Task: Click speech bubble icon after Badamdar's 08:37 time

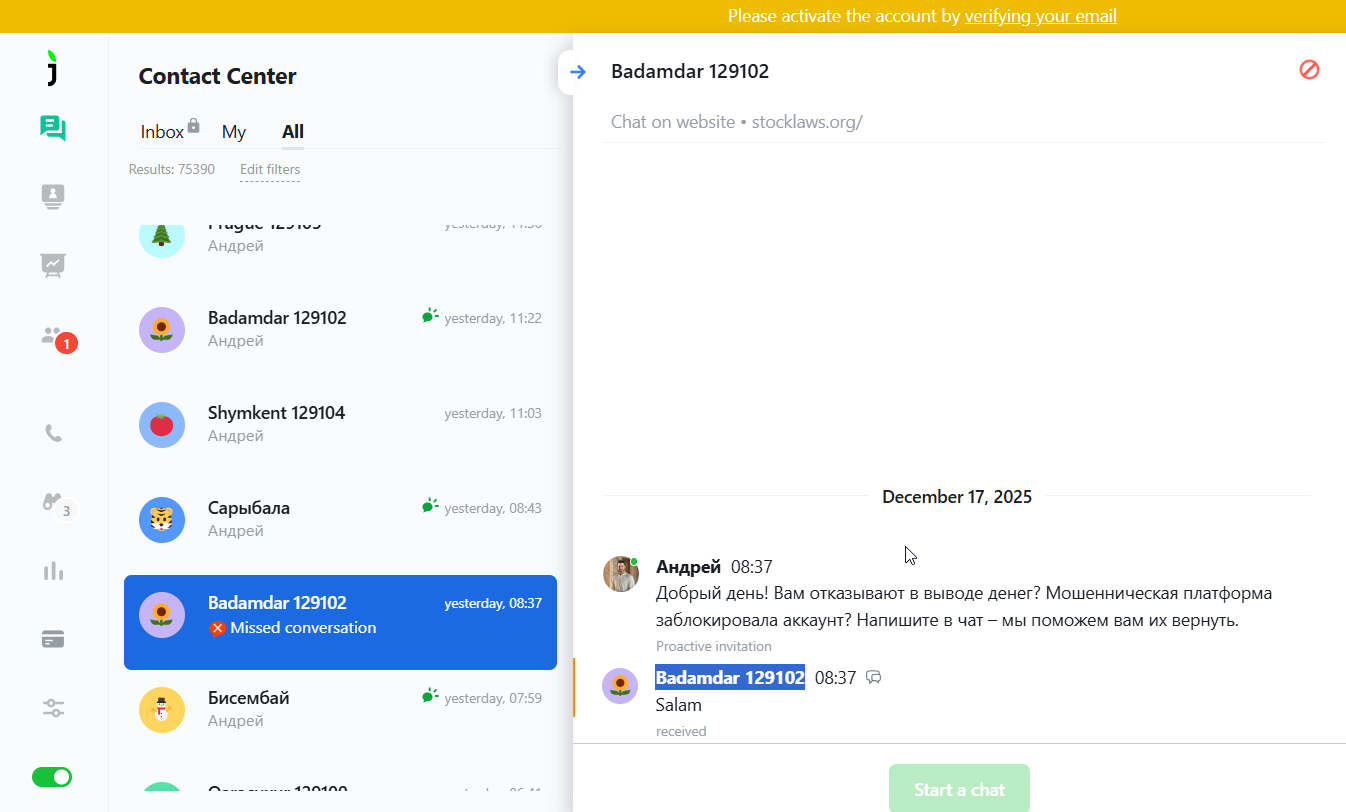Action: tap(873, 678)
